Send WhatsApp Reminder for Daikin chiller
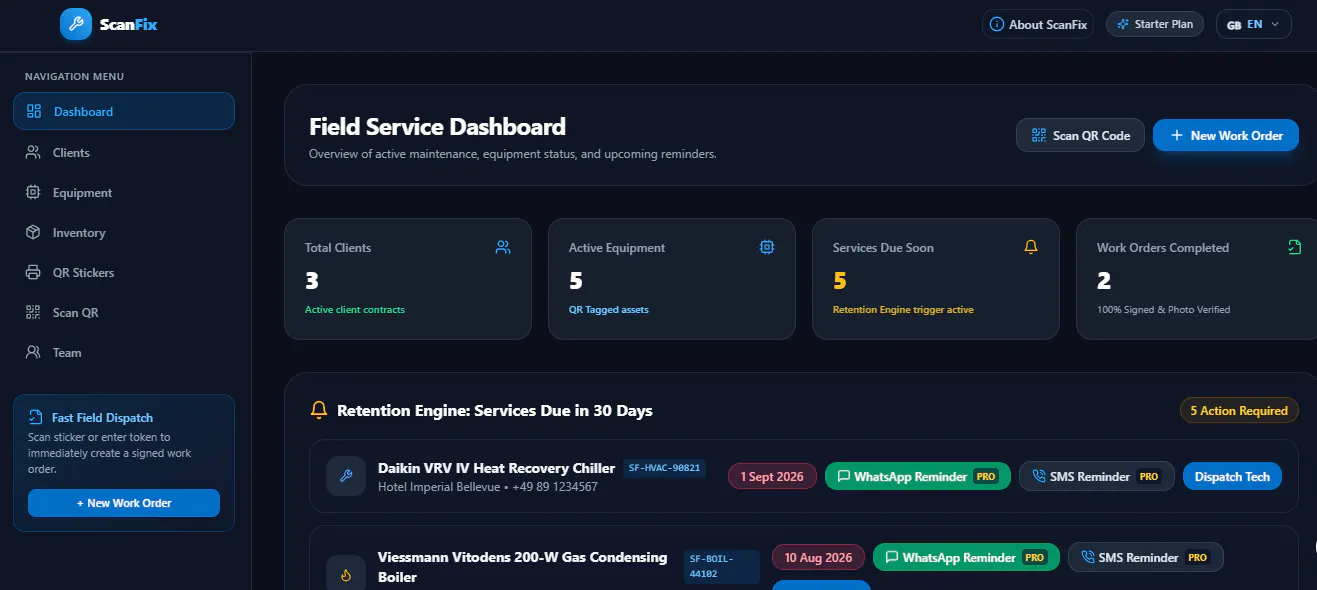Image resolution: width=1317 pixels, height=590 pixels. tap(918, 476)
